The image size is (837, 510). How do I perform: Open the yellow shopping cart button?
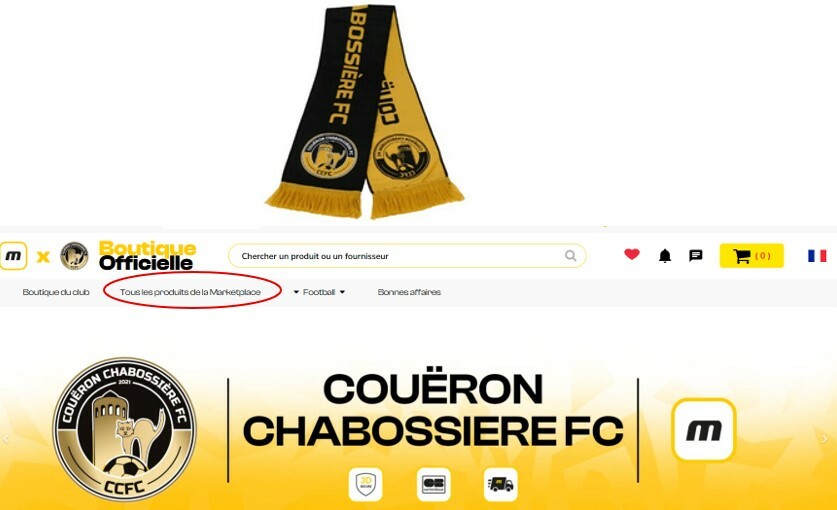[x=752, y=256]
